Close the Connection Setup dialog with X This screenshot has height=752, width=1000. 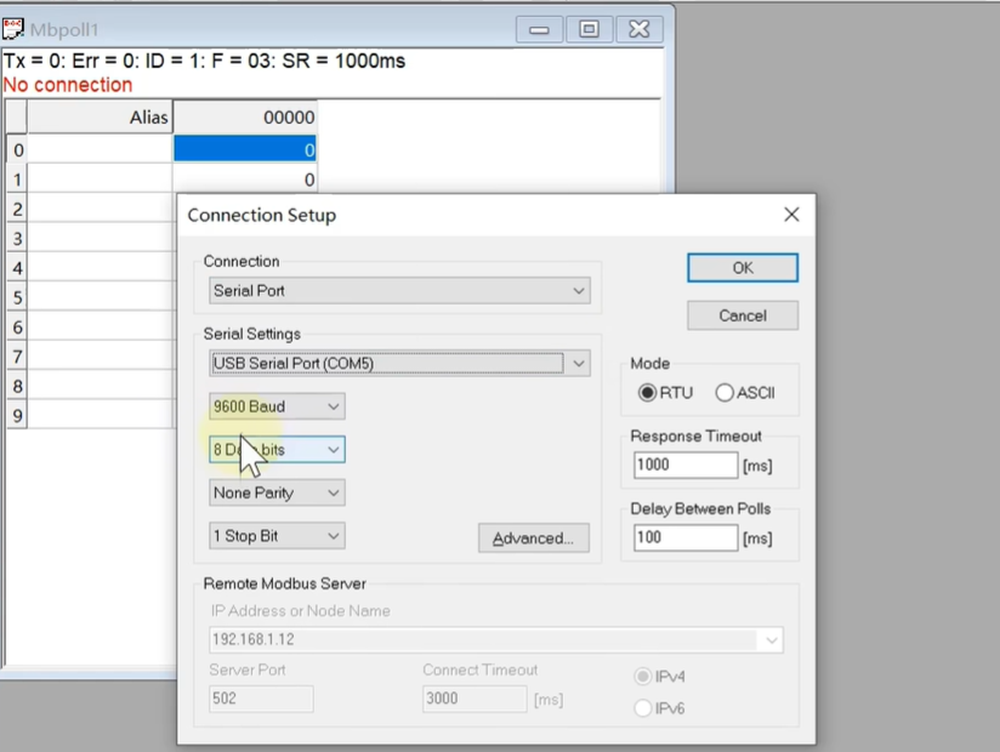click(x=791, y=215)
